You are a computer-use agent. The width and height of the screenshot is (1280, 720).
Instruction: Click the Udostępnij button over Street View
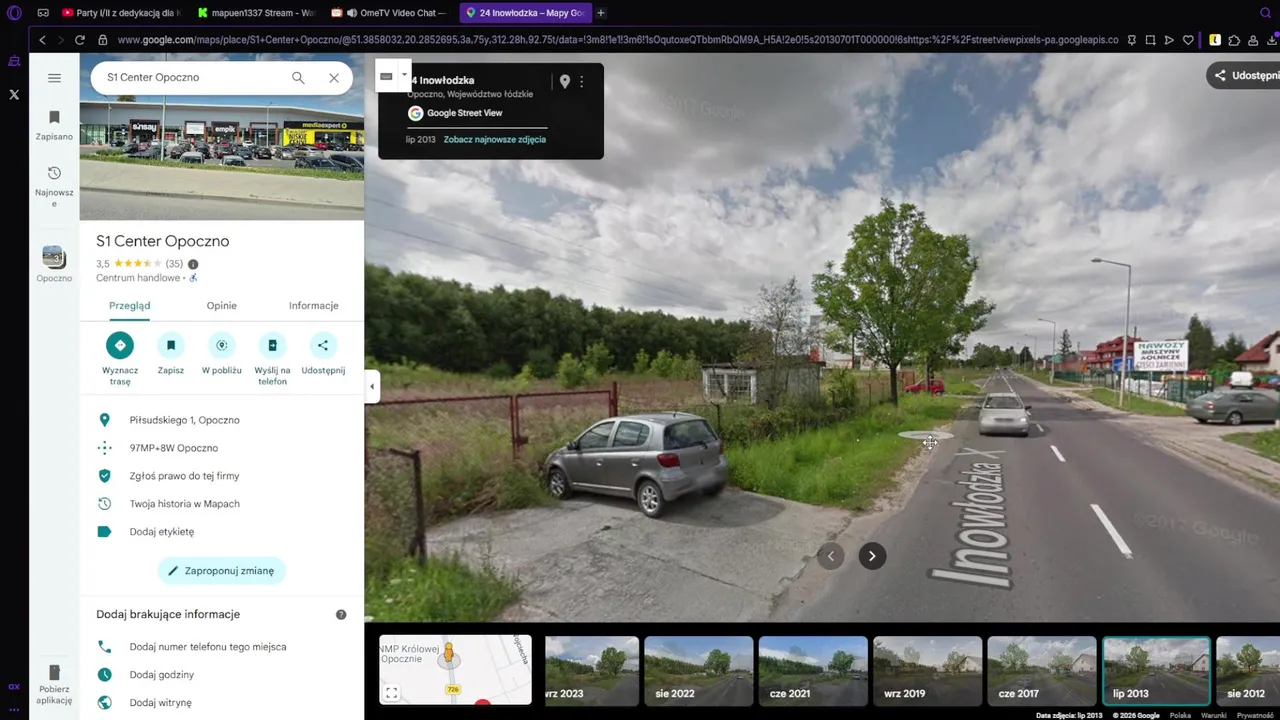click(1244, 76)
